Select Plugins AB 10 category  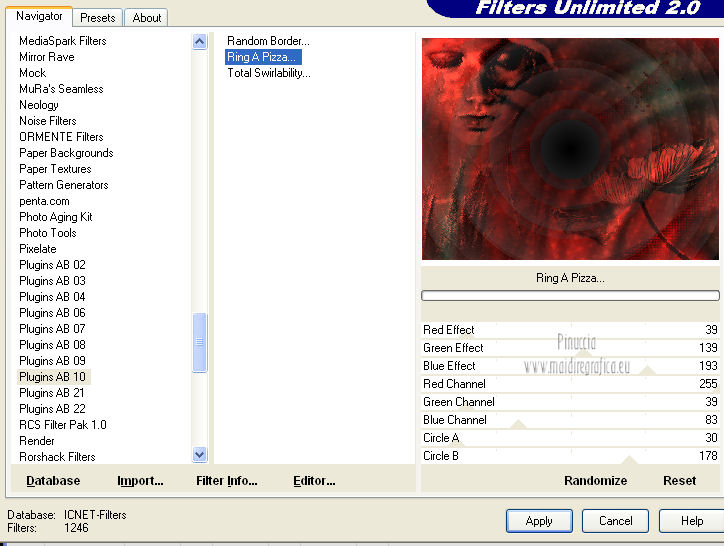(x=52, y=377)
